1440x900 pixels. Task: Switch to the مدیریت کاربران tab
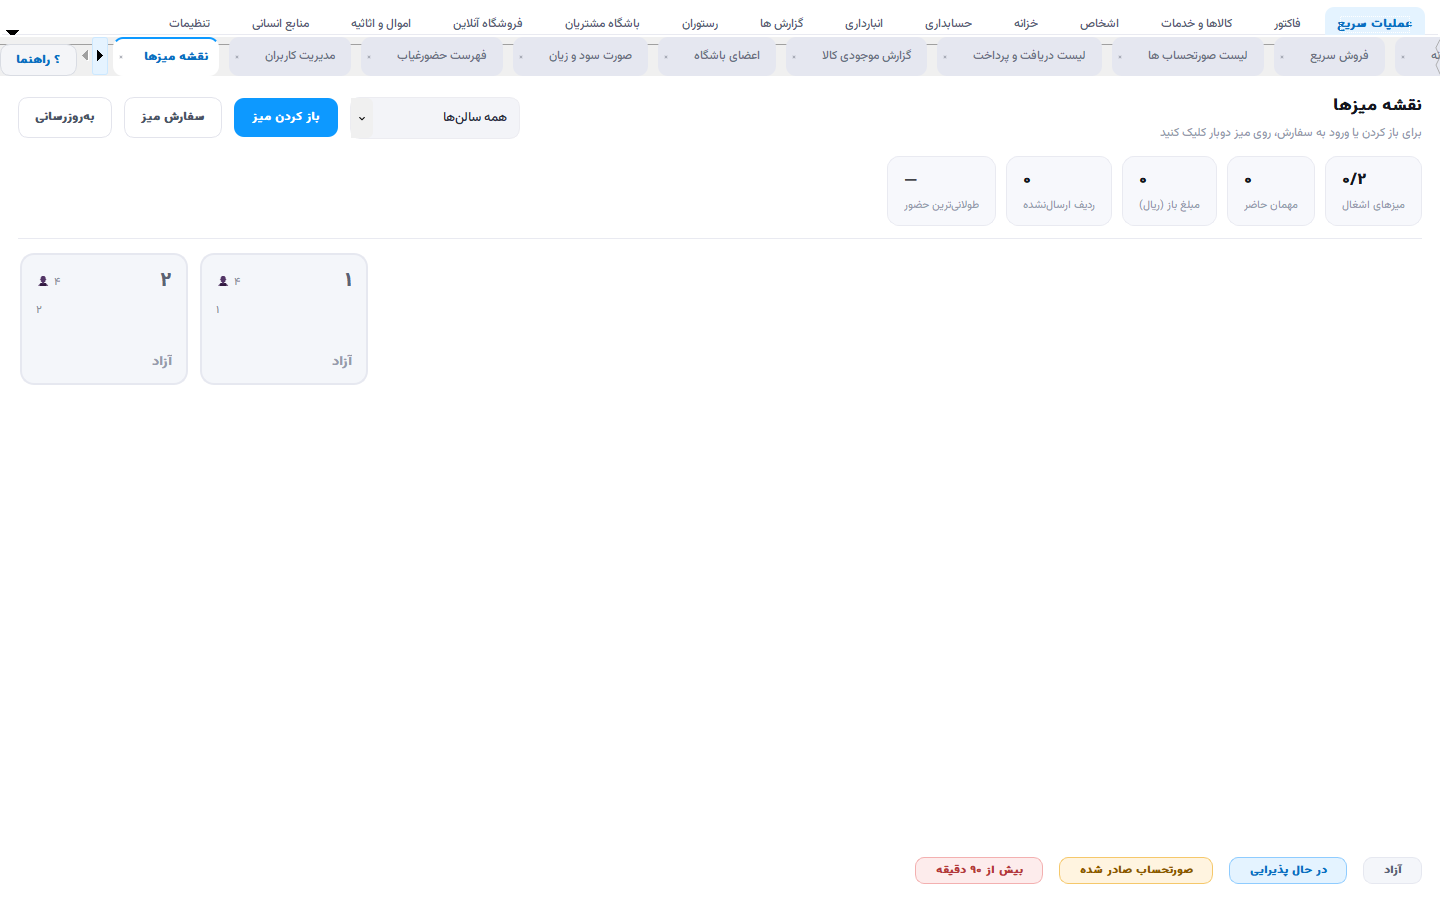coord(291,56)
